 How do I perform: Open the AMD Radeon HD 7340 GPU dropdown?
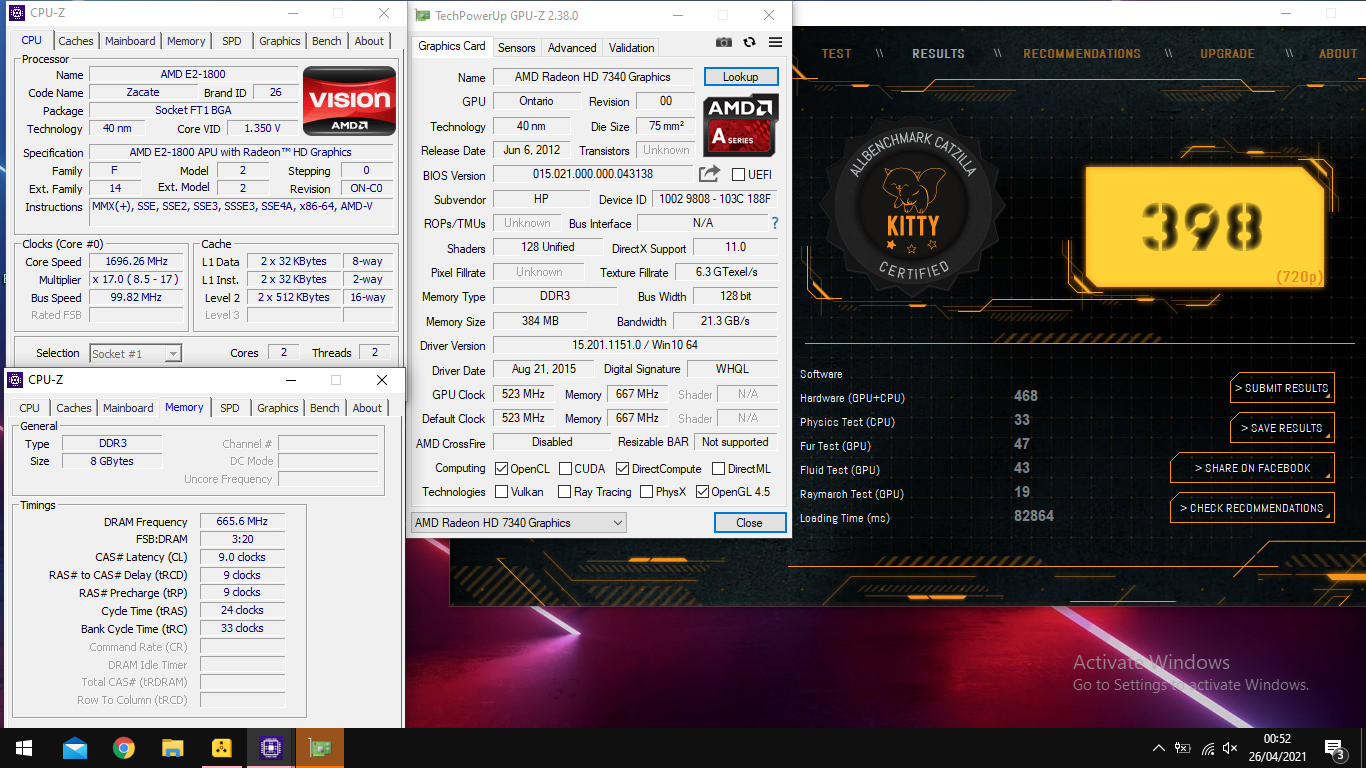pyautogui.click(x=518, y=522)
